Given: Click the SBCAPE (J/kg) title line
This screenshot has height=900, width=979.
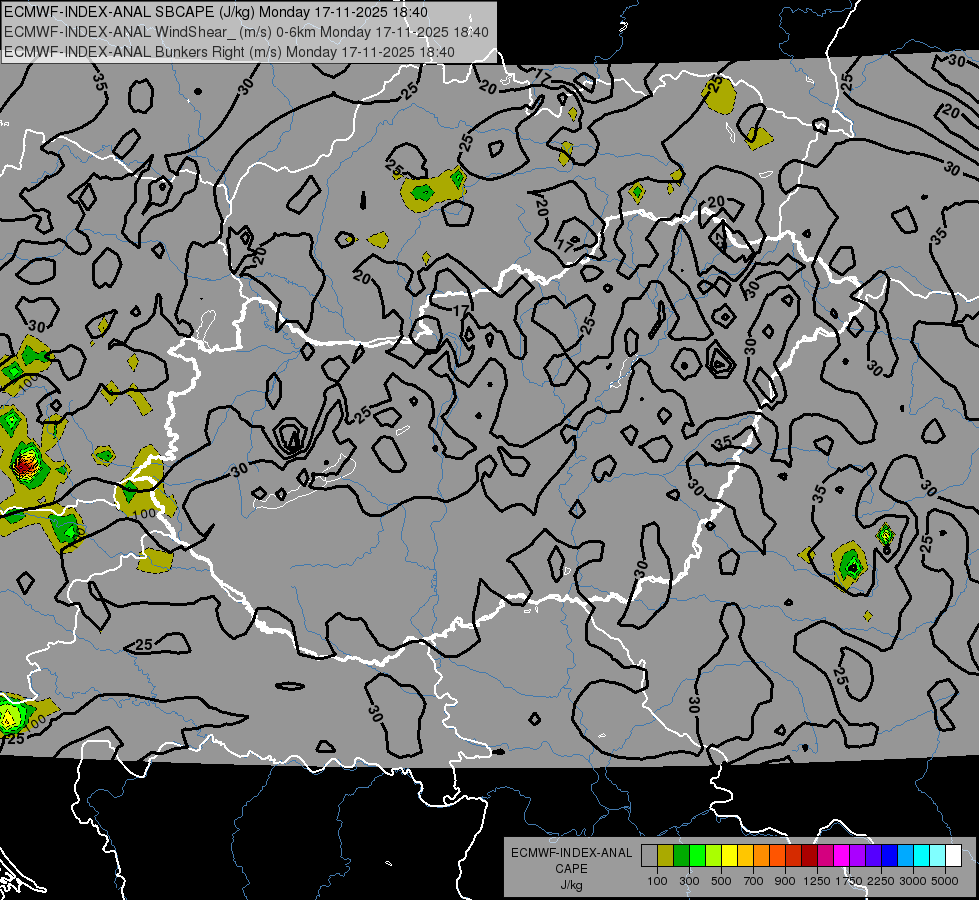Looking at the screenshot, I should click(216, 12).
